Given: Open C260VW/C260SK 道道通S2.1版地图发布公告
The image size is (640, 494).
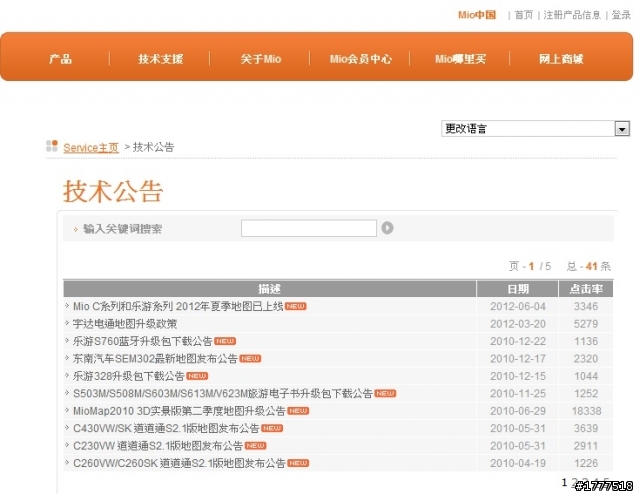Looking at the screenshot, I should tap(179, 463).
